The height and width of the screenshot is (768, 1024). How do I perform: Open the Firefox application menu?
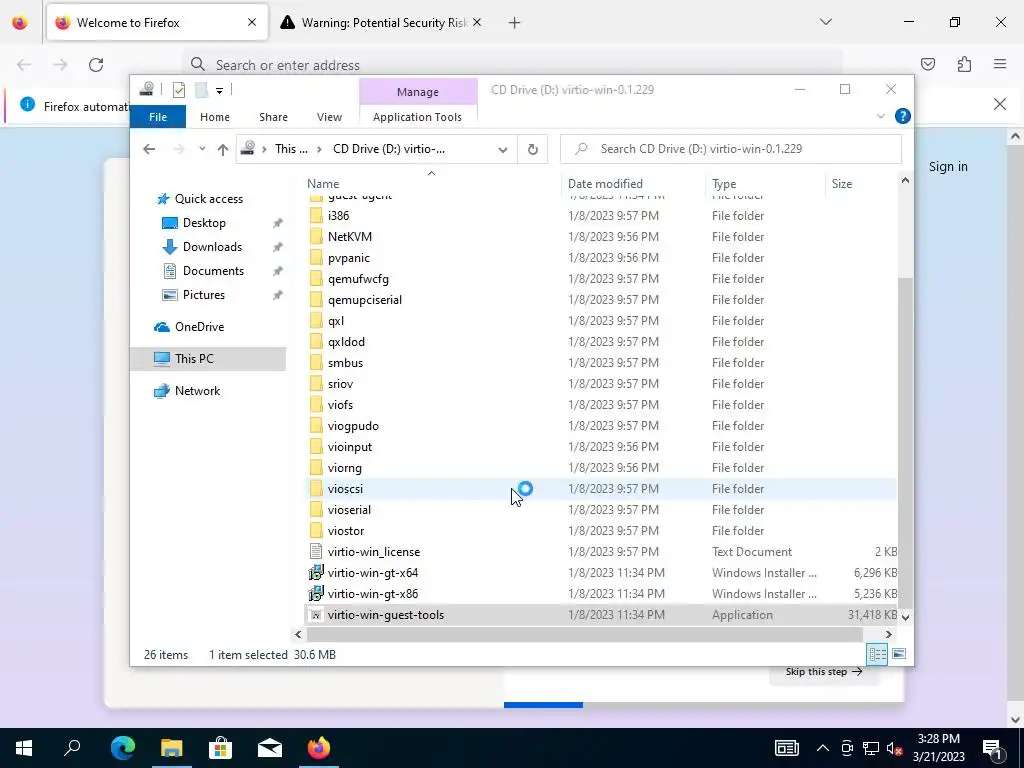1000,64
